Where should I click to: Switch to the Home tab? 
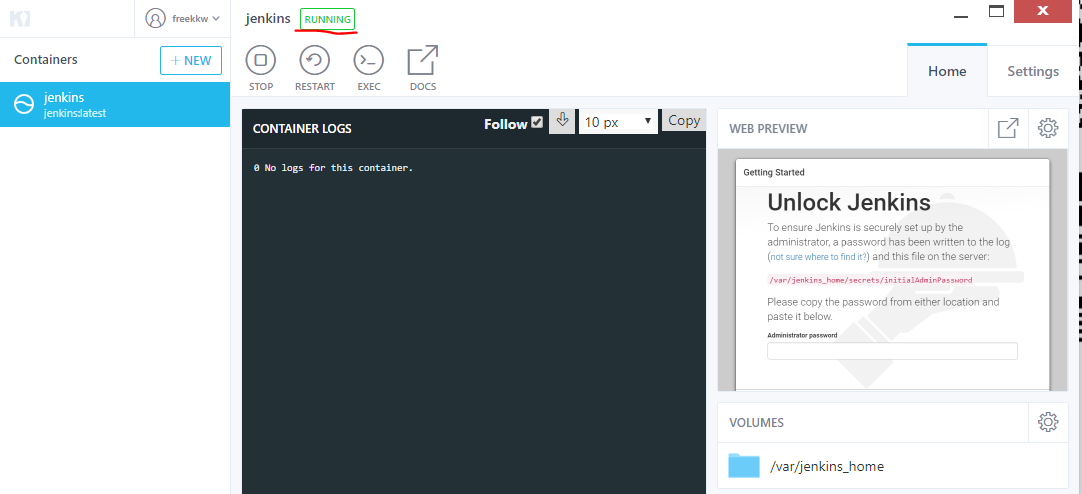[947, 71]
